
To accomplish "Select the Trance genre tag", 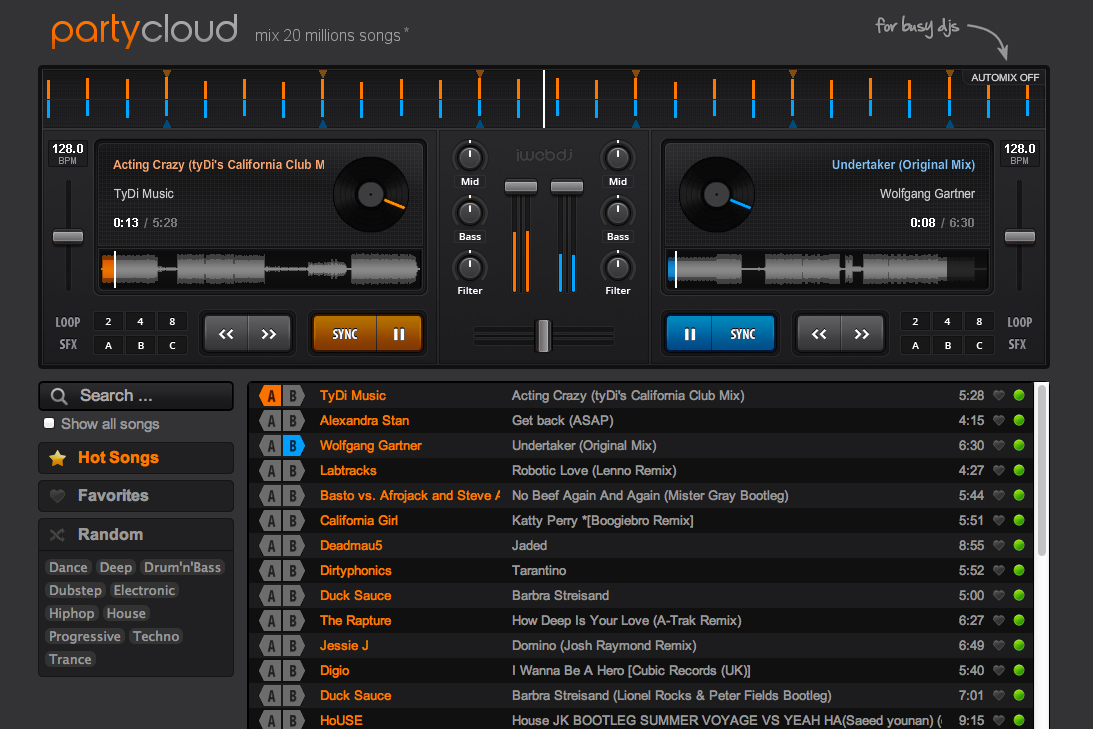I will 70,659.
